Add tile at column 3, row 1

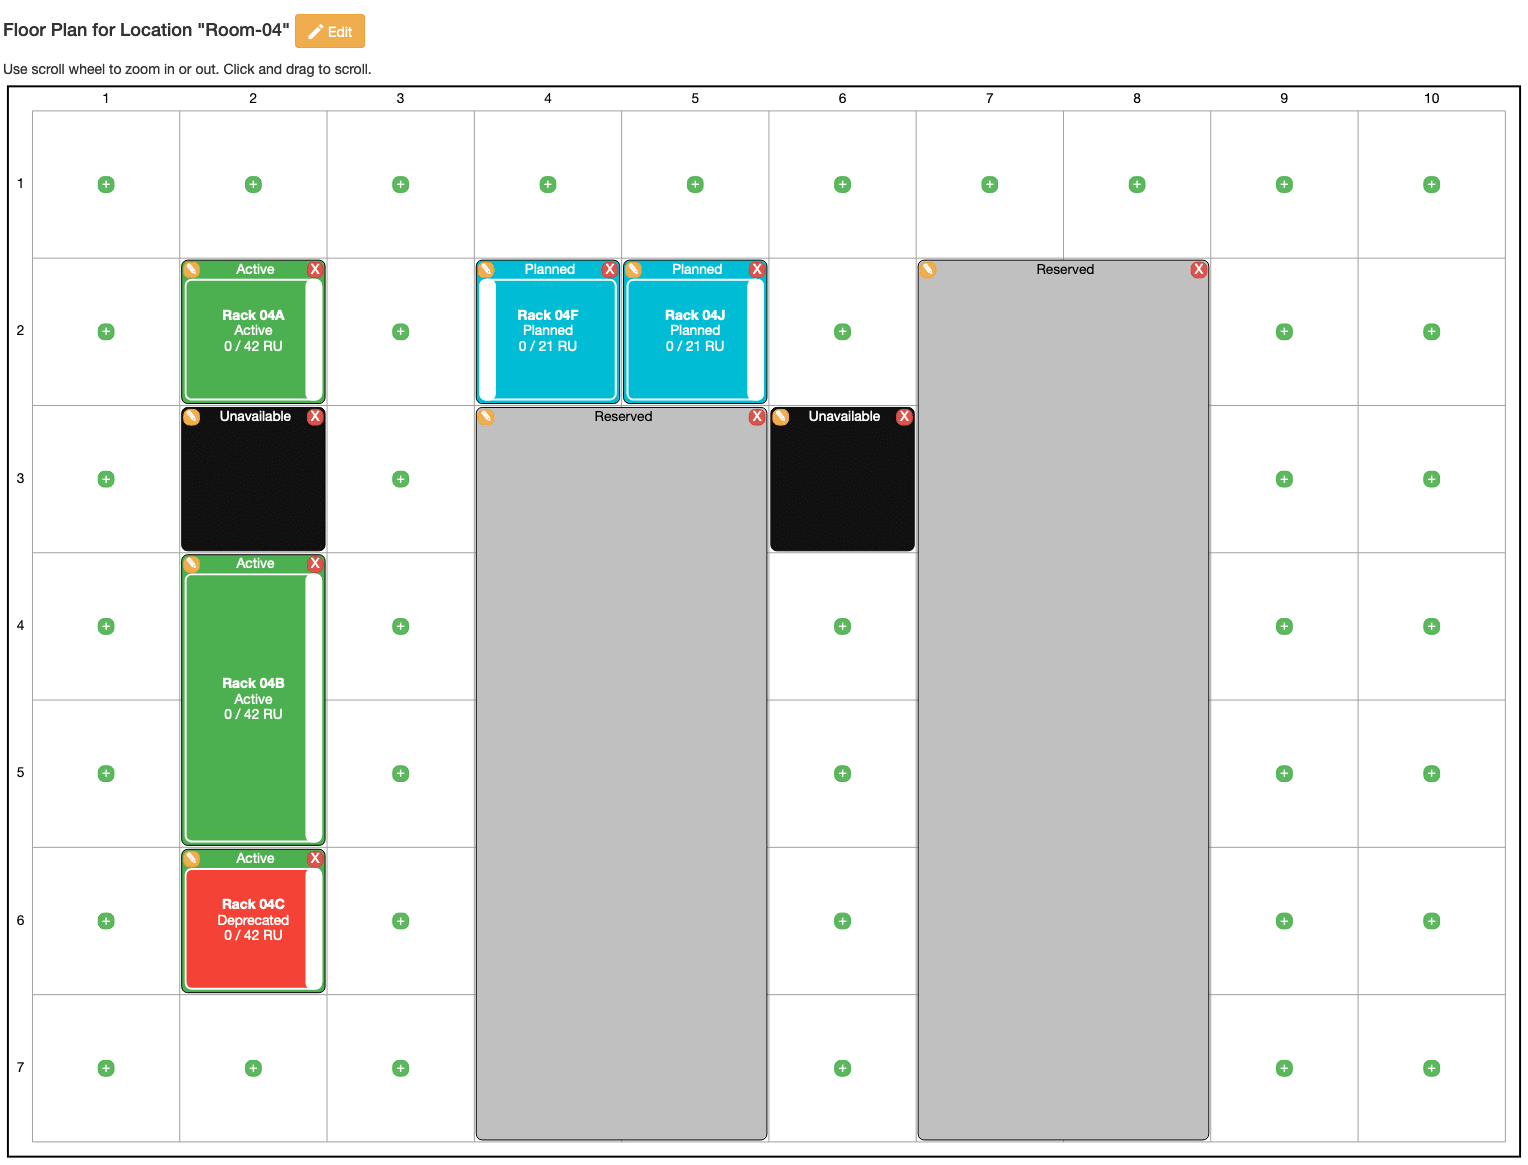point(401,184)
